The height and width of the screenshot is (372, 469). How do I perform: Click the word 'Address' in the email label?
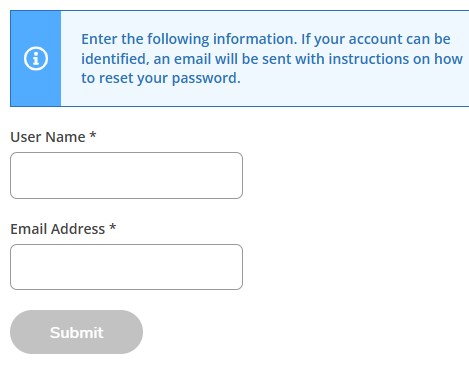(x=78, y=229)
